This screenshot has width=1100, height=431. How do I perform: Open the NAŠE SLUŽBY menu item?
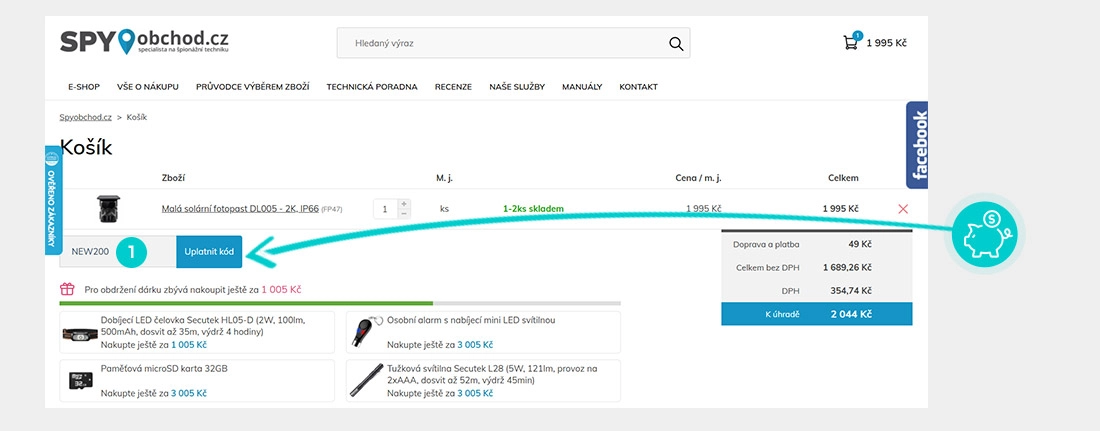point(517,87)
